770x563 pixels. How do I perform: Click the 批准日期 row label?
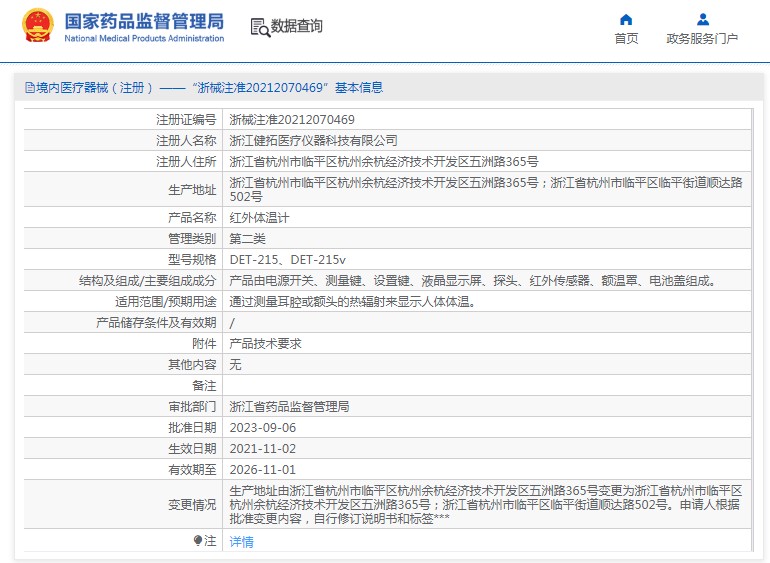pos(192,428)
